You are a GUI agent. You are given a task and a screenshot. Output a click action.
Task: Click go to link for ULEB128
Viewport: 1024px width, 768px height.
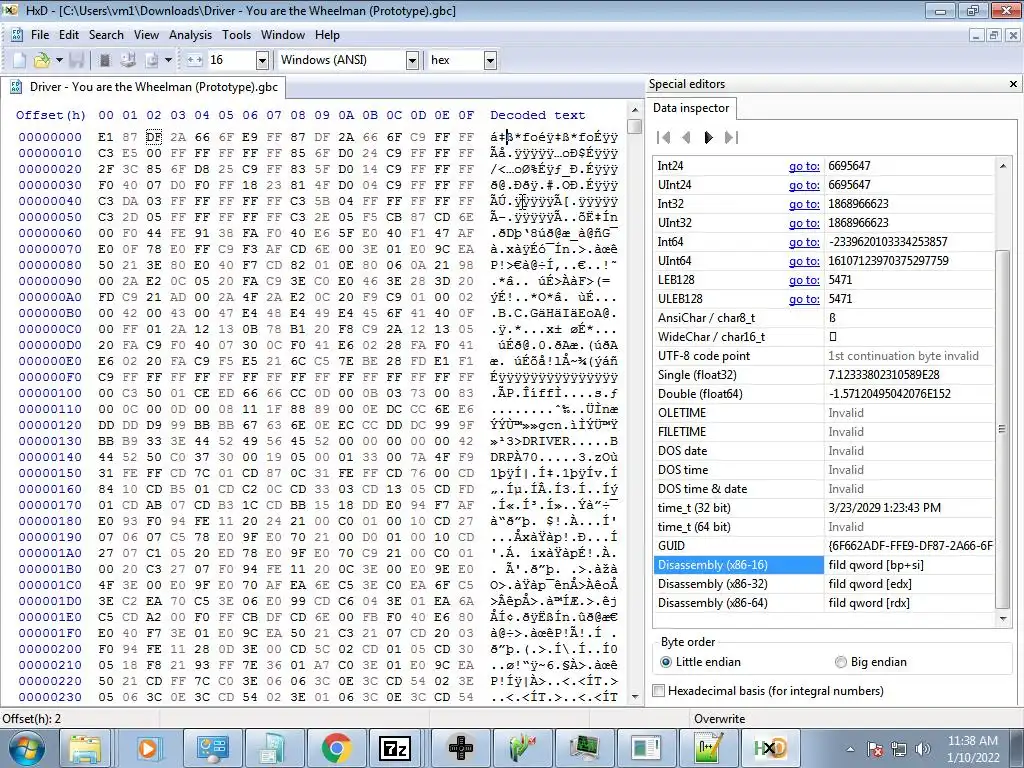tap(804, 298)
